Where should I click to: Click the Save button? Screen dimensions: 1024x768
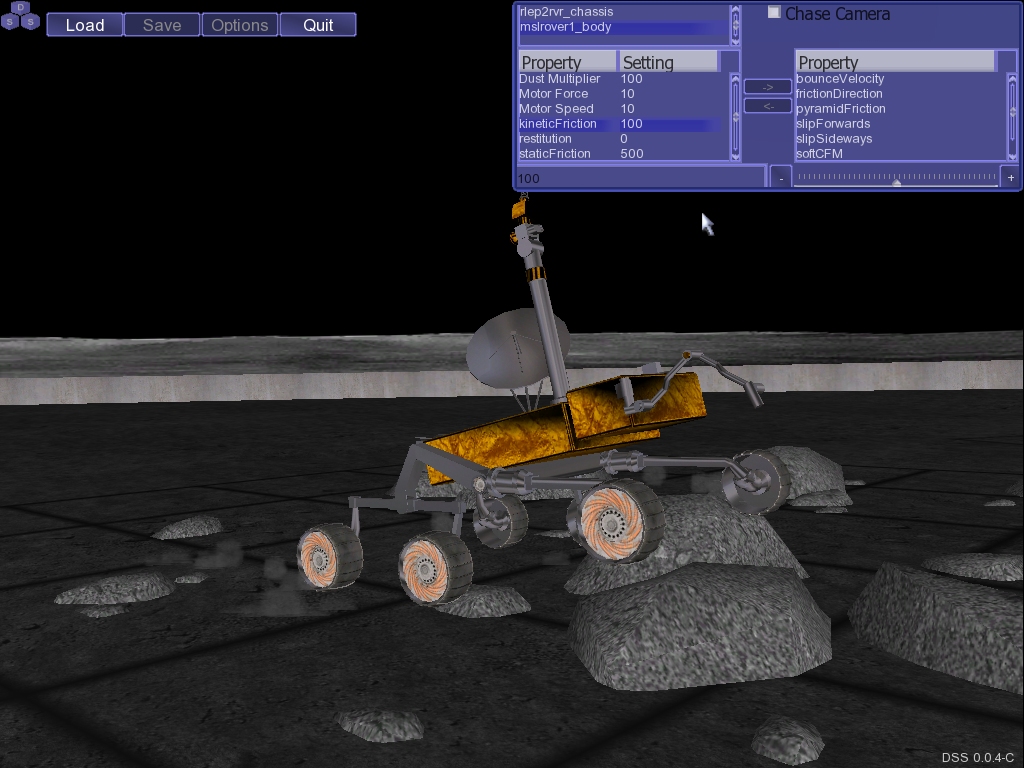click(x=162, y=25)
